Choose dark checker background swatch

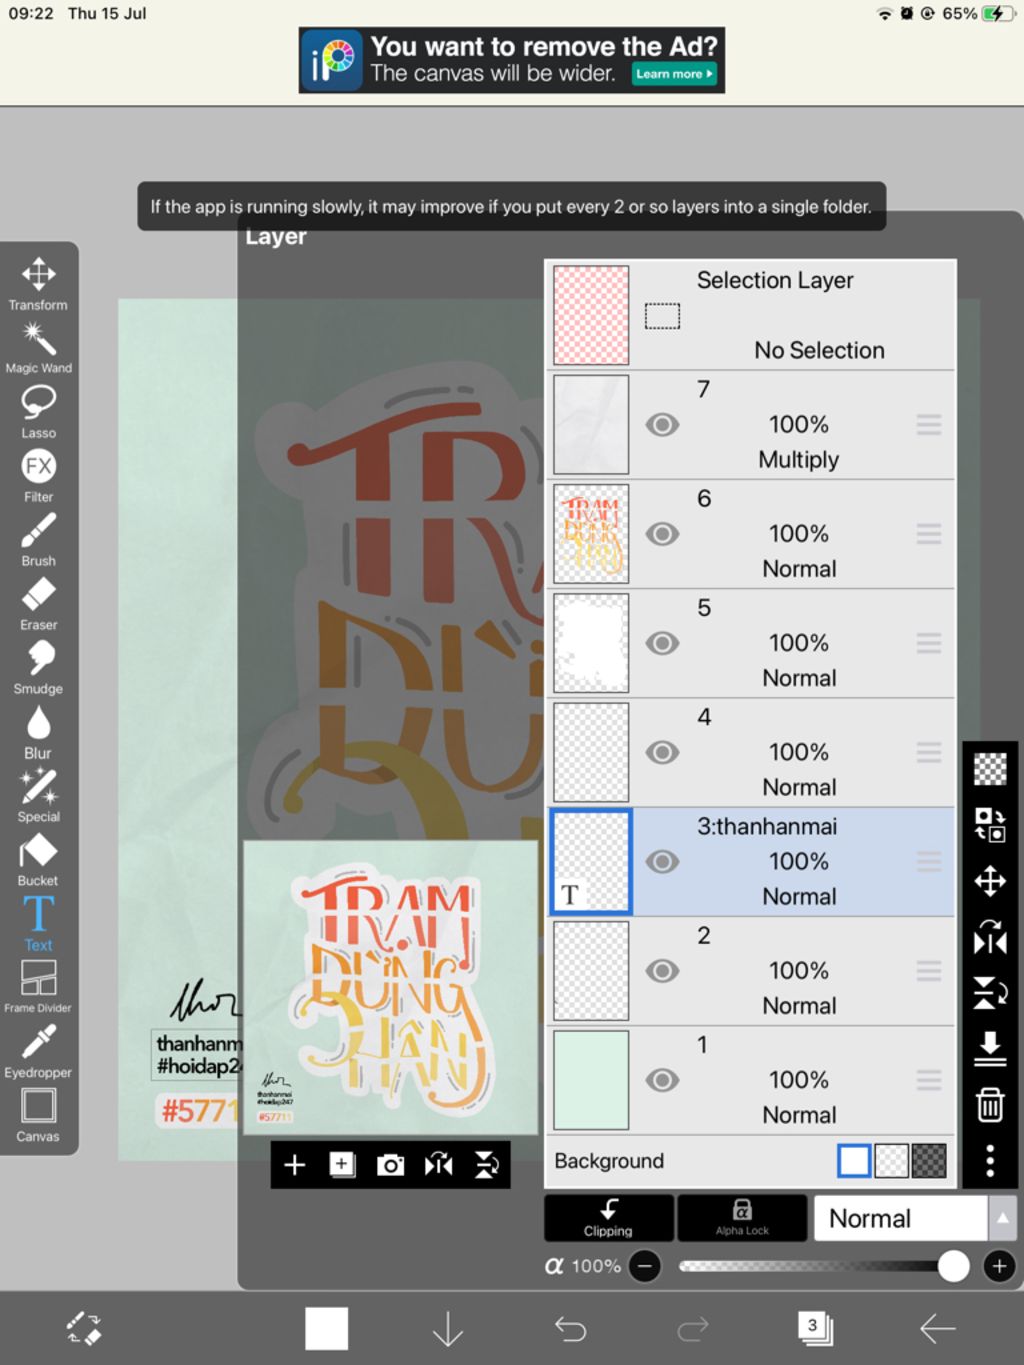[929, 1161]
